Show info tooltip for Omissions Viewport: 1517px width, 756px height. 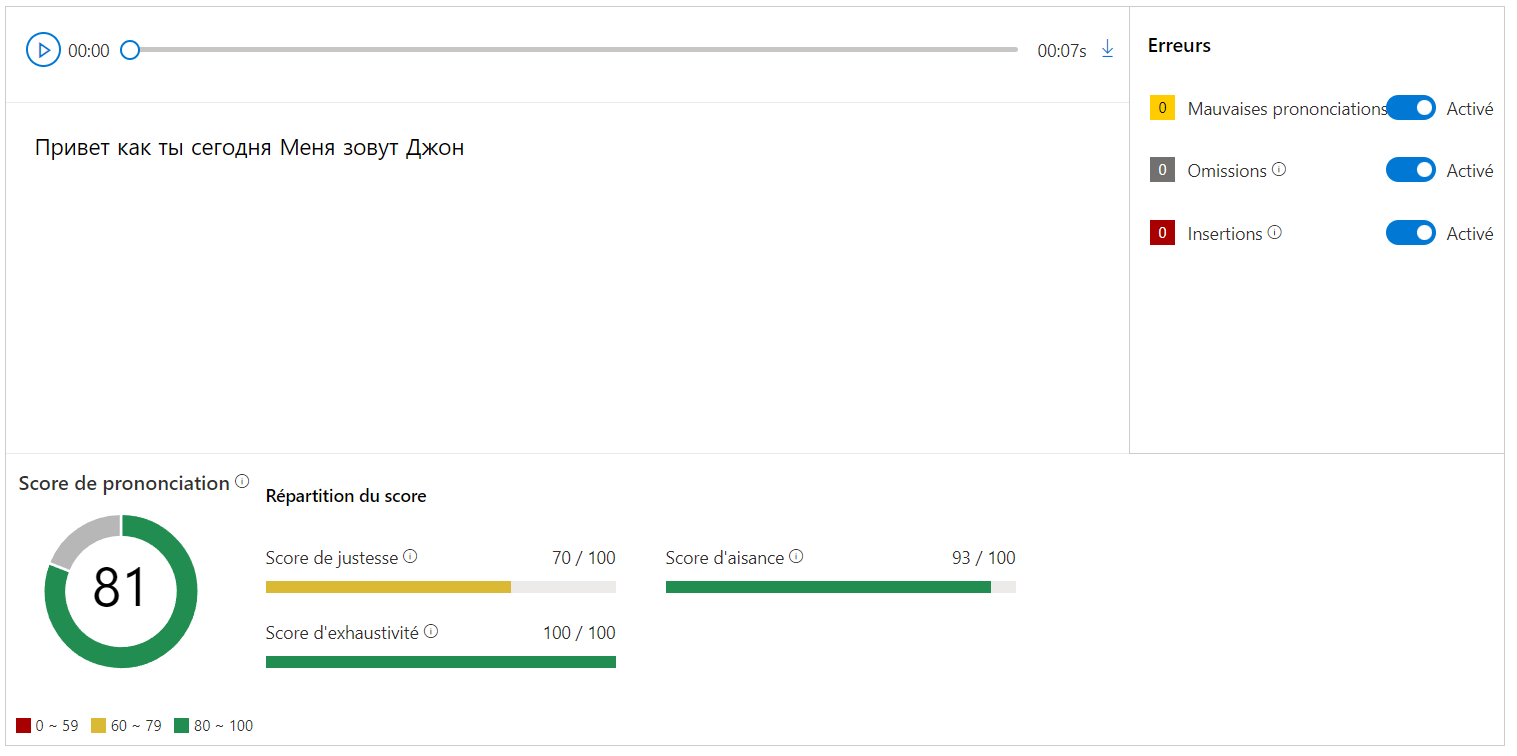pos(1279,170)
